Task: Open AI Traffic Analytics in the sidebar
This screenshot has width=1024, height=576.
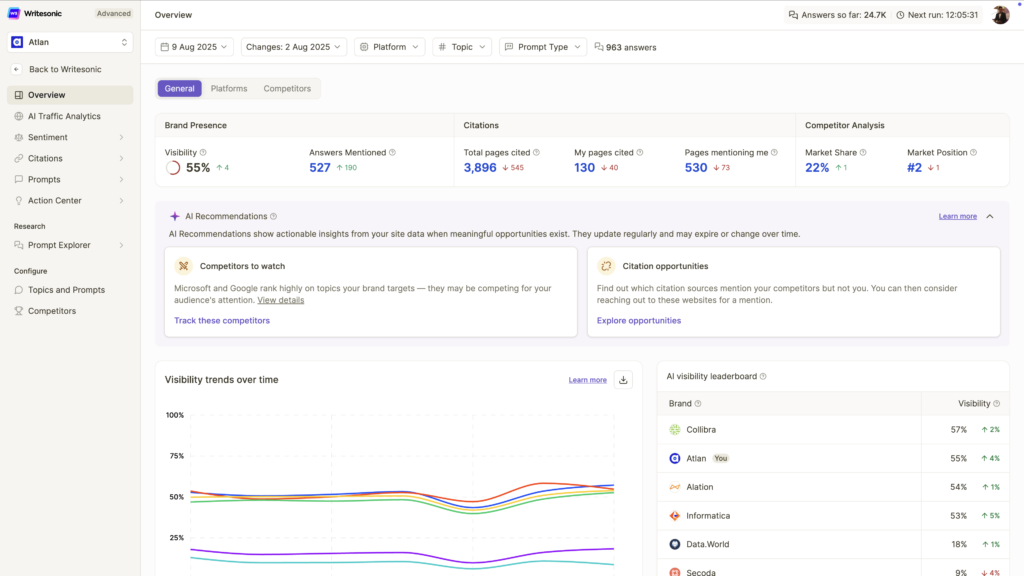Action: tap(62, 115)
